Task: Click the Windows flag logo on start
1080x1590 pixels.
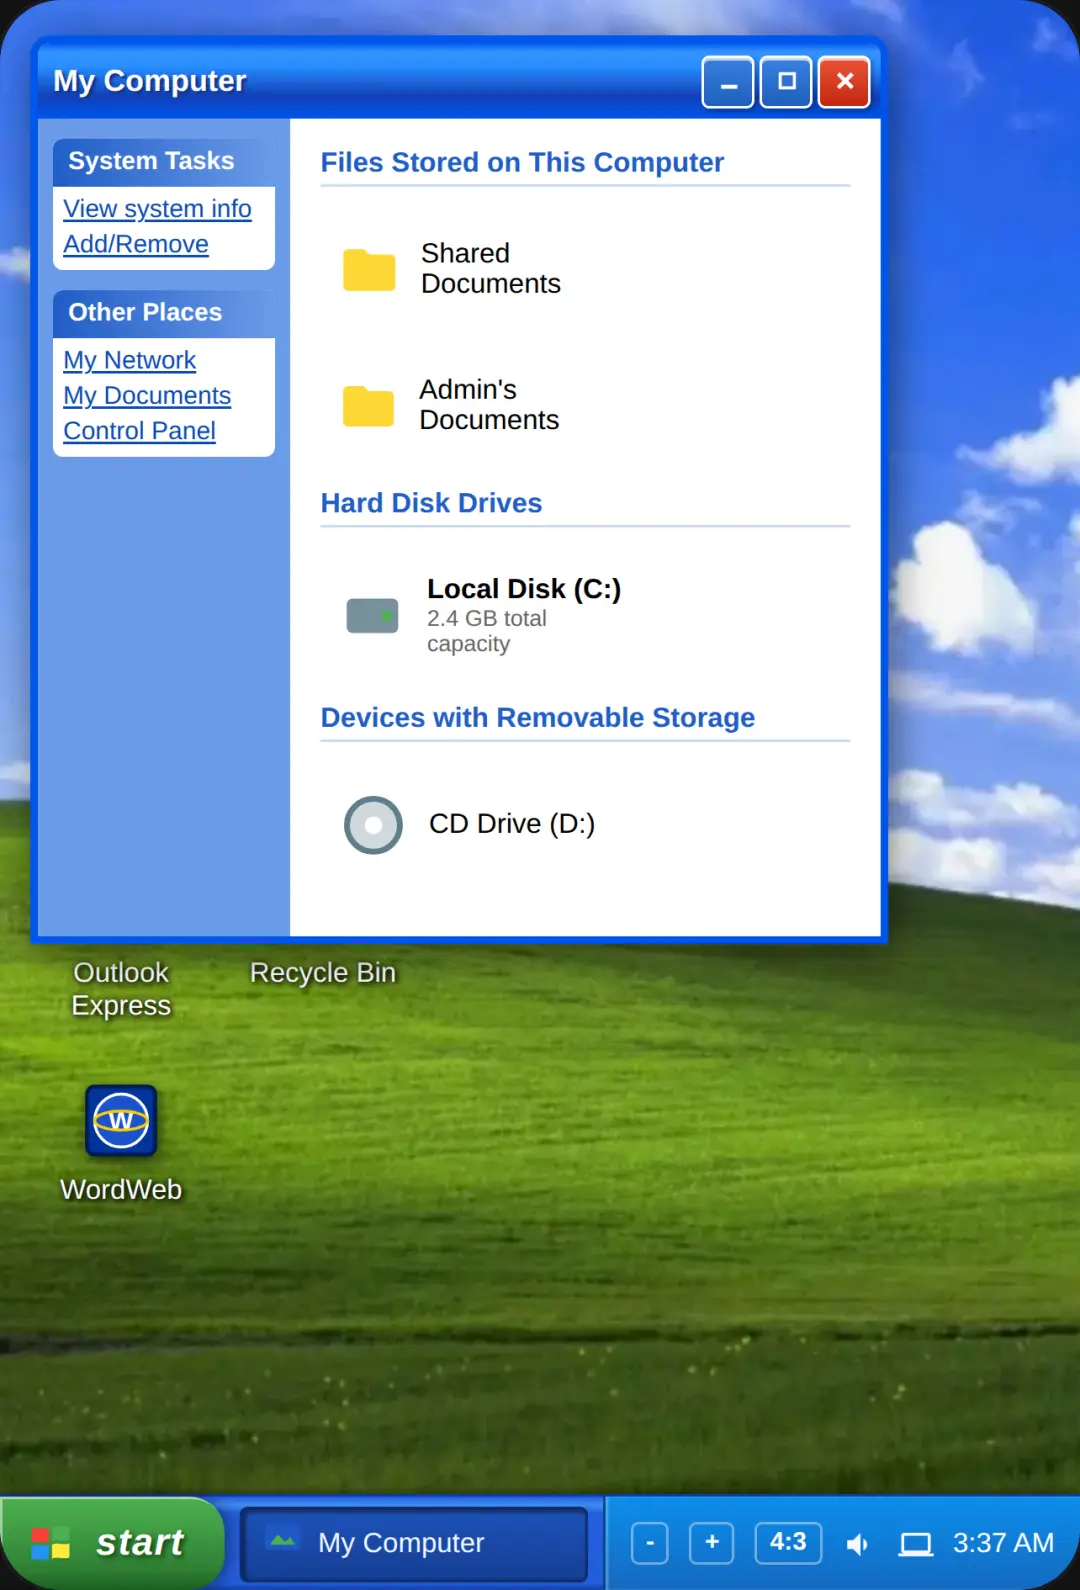Action: pos(50,1543)
